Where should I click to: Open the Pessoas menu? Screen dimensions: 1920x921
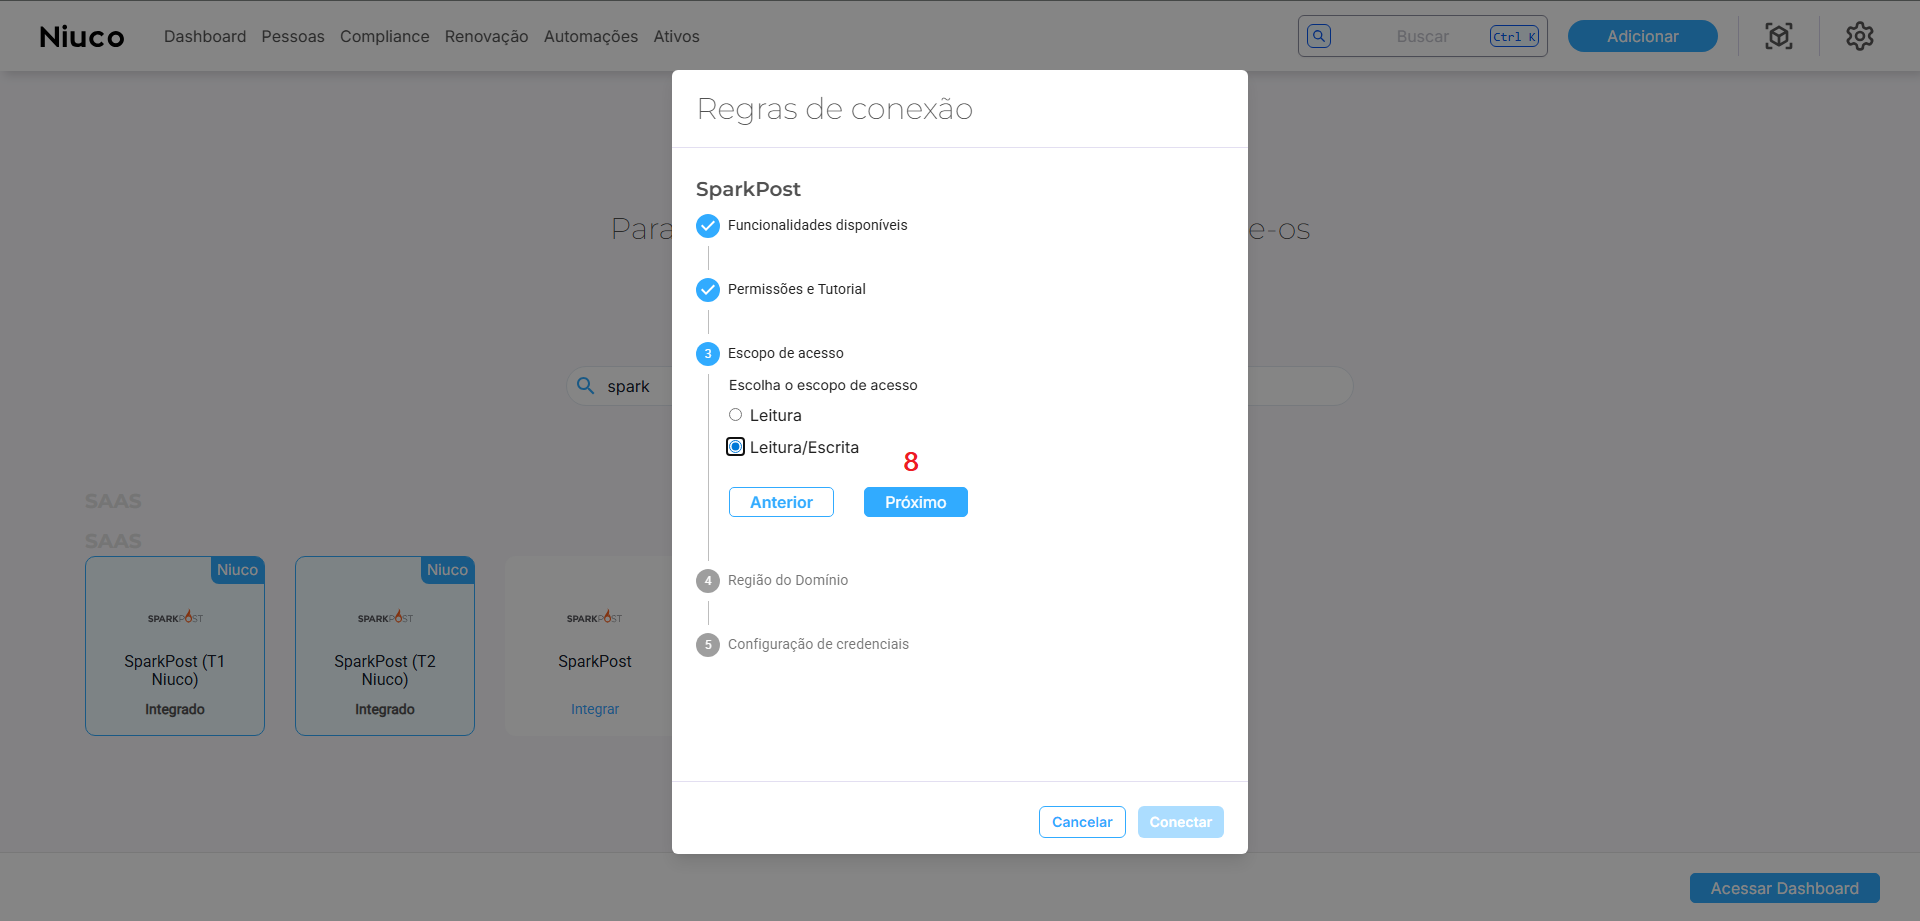coord(293,36)
